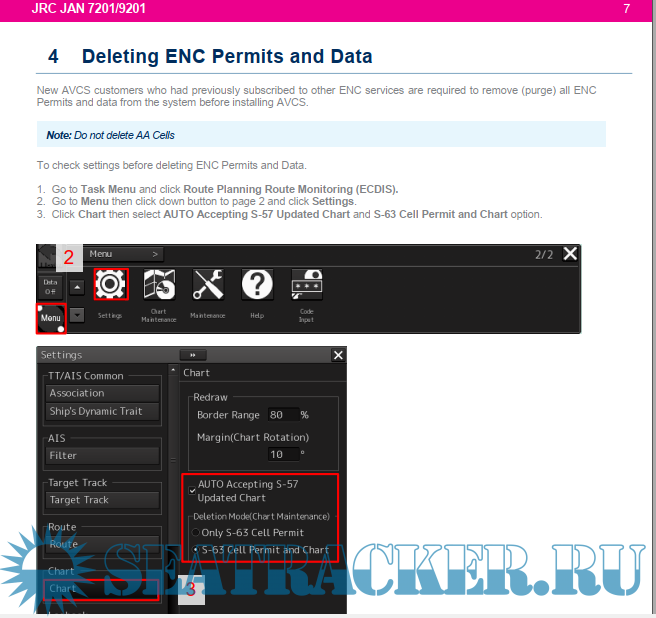Click the Margin Chart Rotation value field

click(x=282, y=454)
